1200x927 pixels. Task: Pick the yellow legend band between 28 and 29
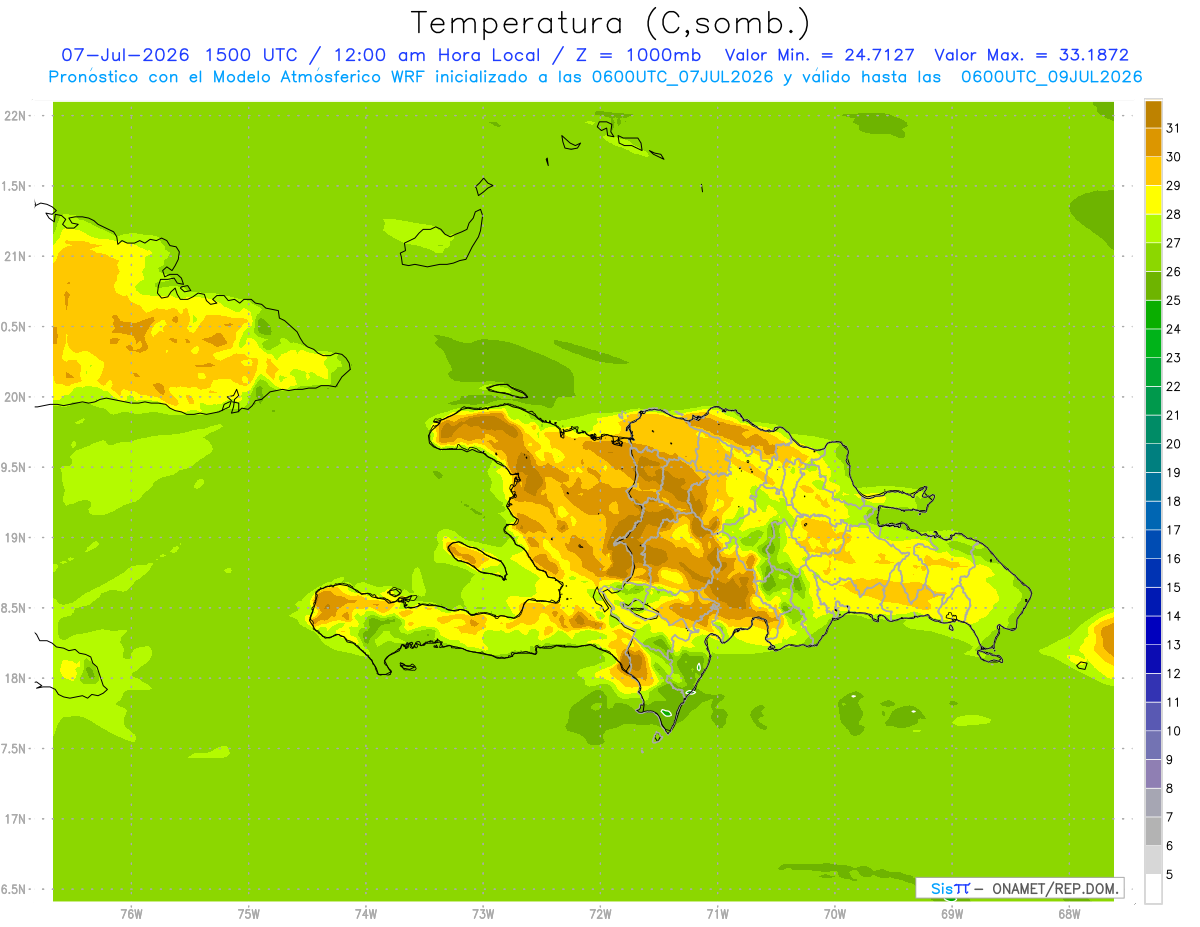point(1153,199)
